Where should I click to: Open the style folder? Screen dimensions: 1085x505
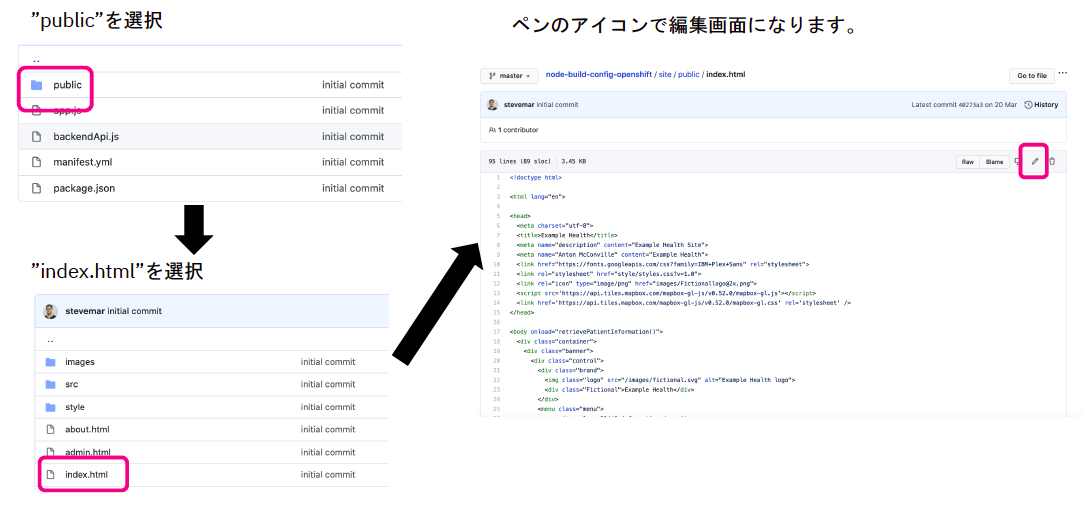(x=75, y=407)
